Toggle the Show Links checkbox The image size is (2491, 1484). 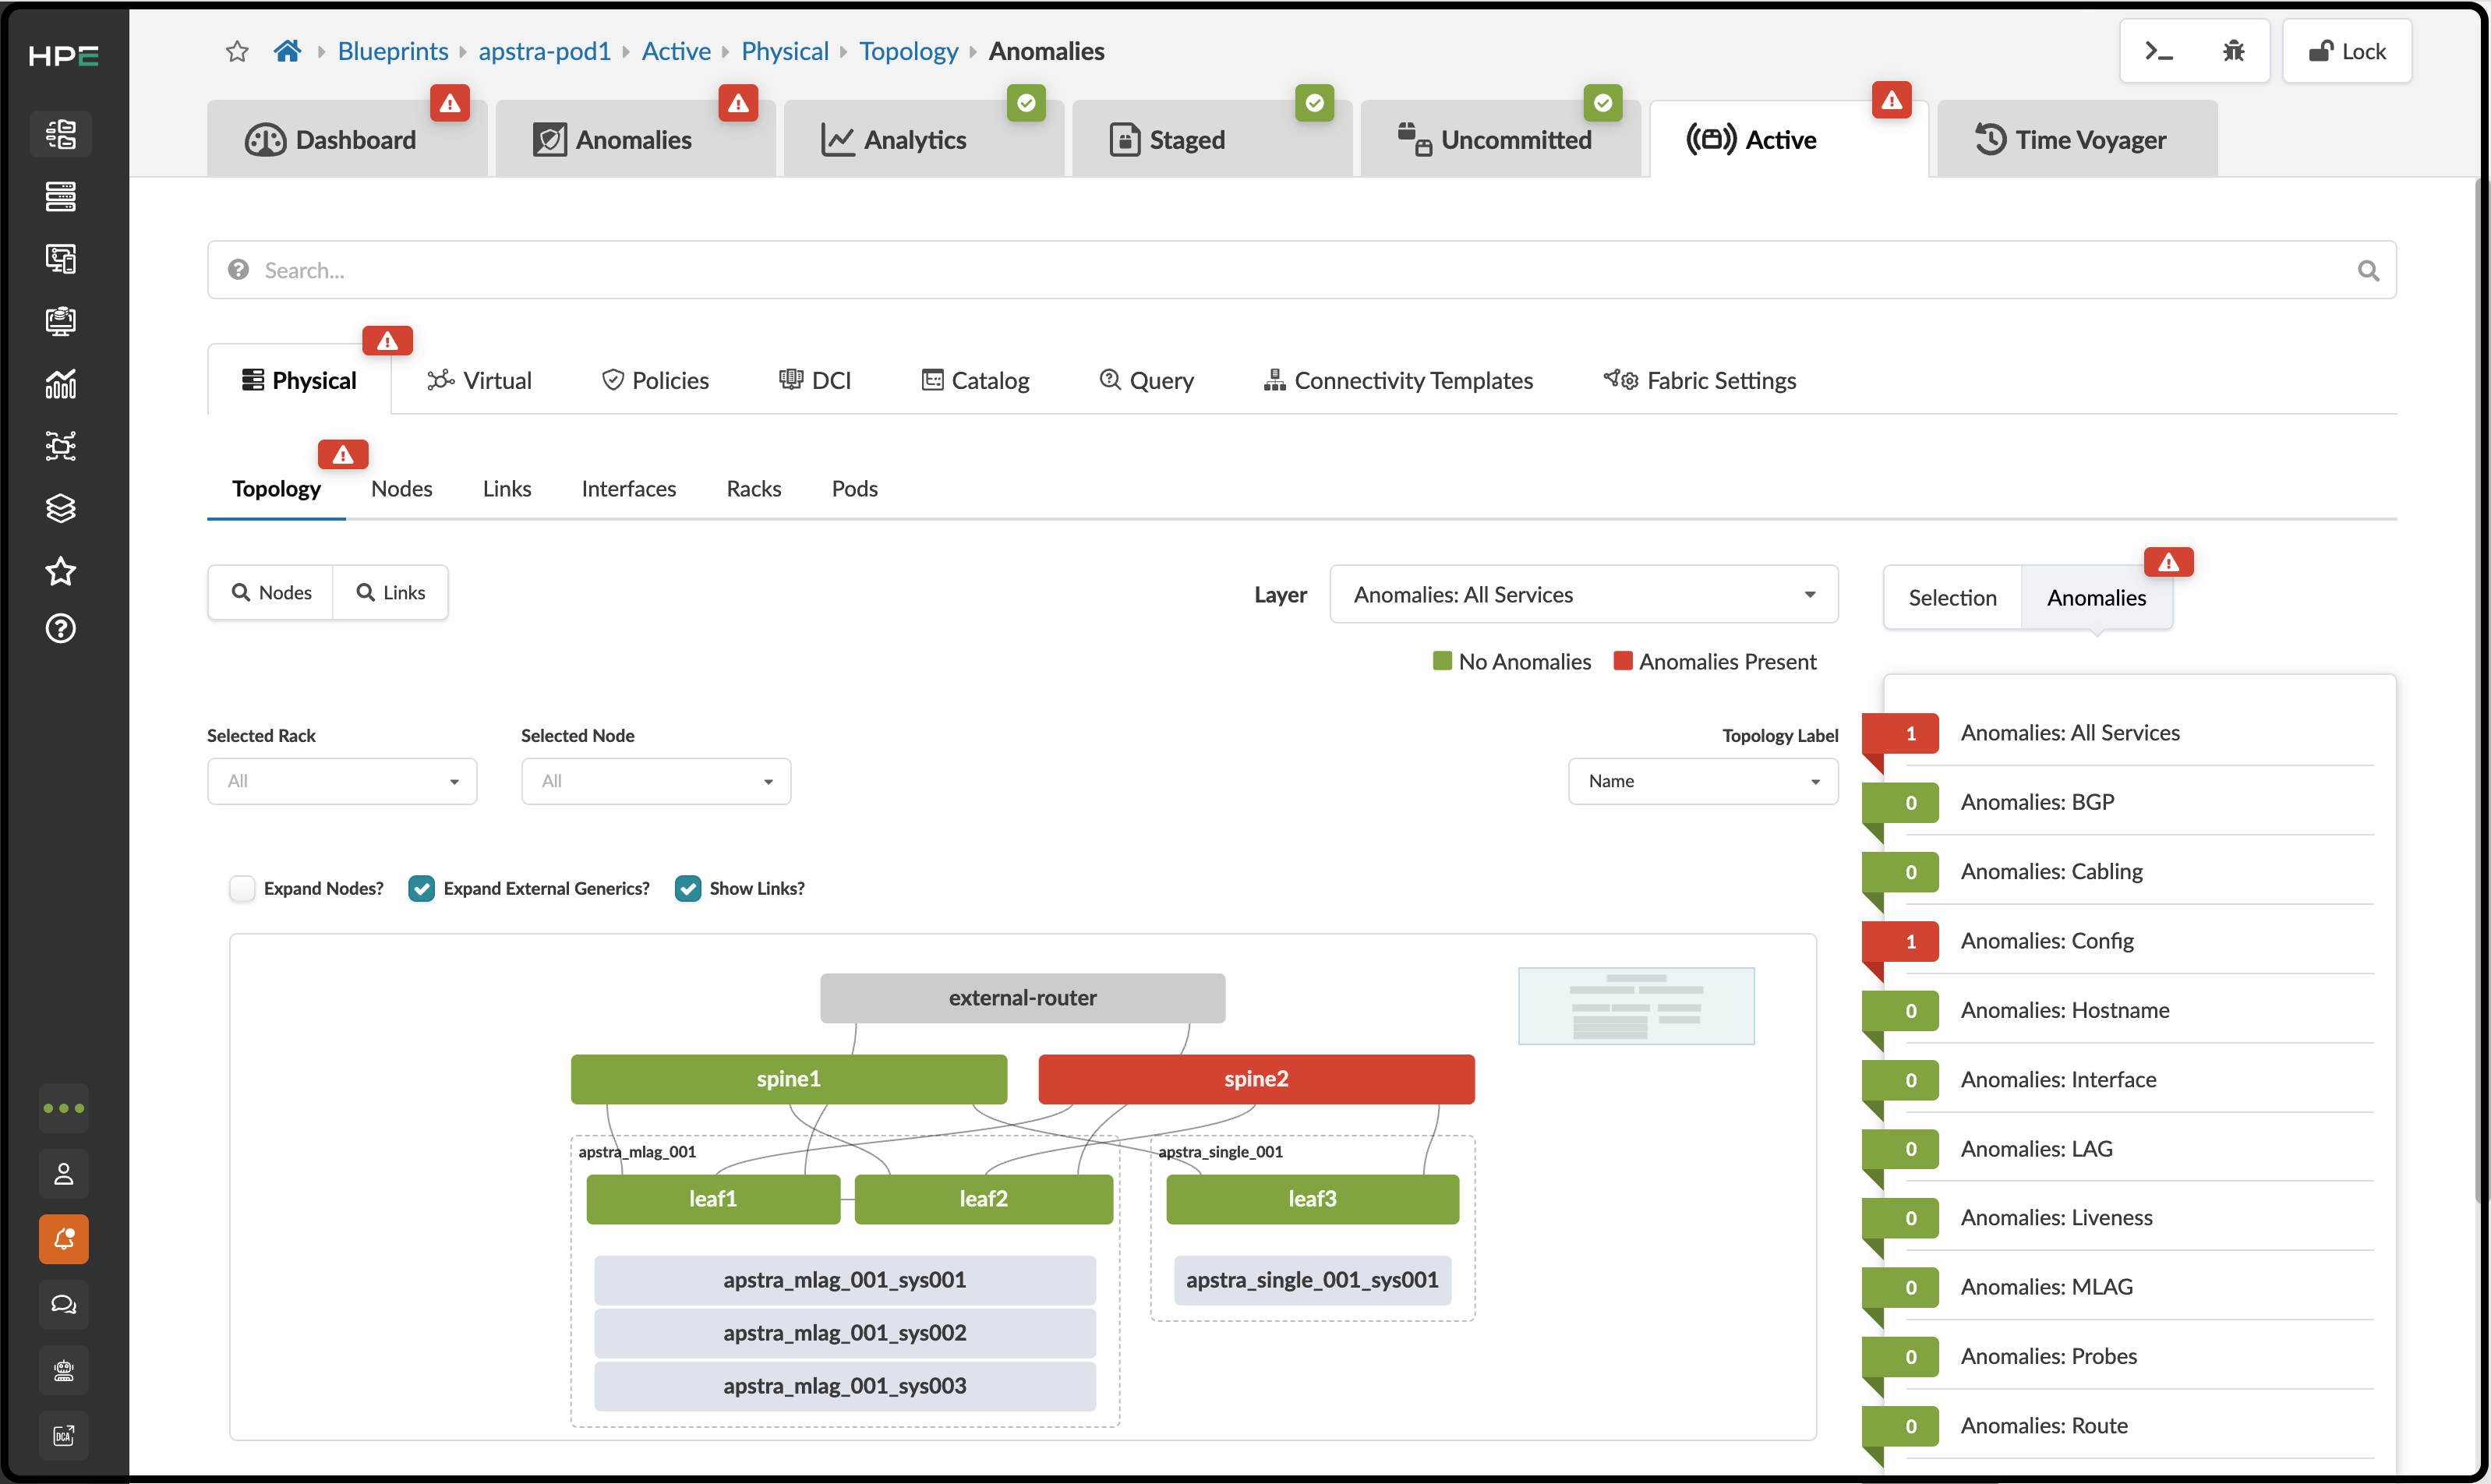click(x=688, y=888)
